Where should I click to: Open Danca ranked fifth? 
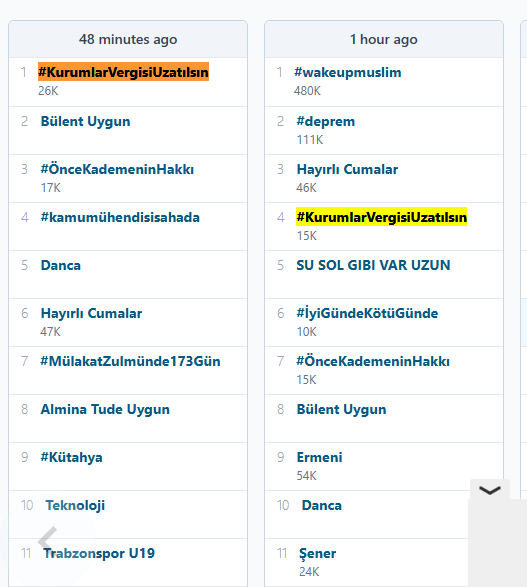pyautogui.click(x=61, y=265)
